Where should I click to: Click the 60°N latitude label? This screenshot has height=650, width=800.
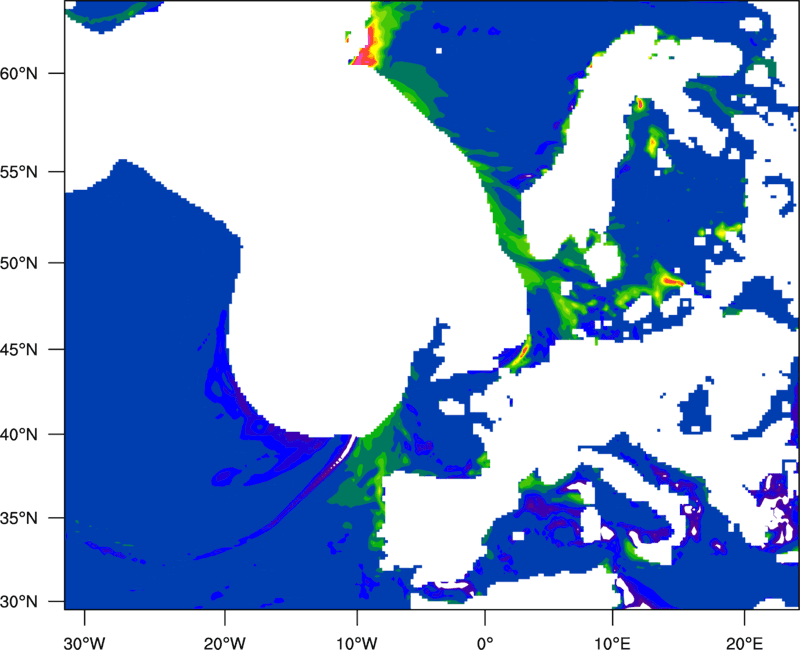(19, 73)
